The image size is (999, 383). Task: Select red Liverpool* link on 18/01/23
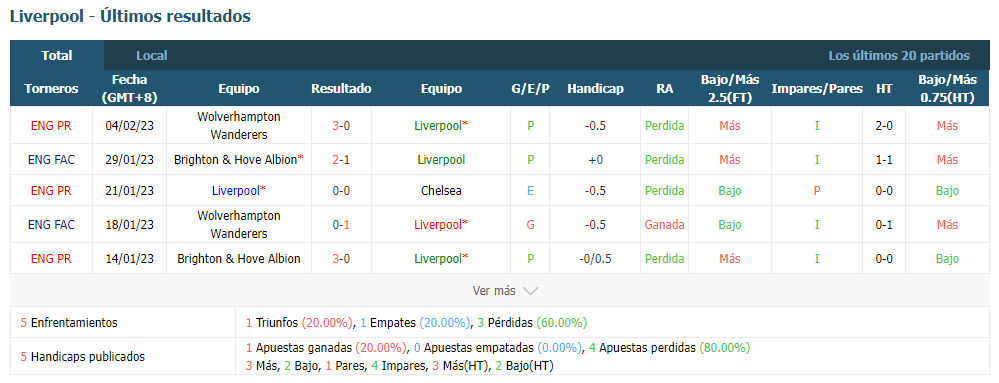(442, 224)
